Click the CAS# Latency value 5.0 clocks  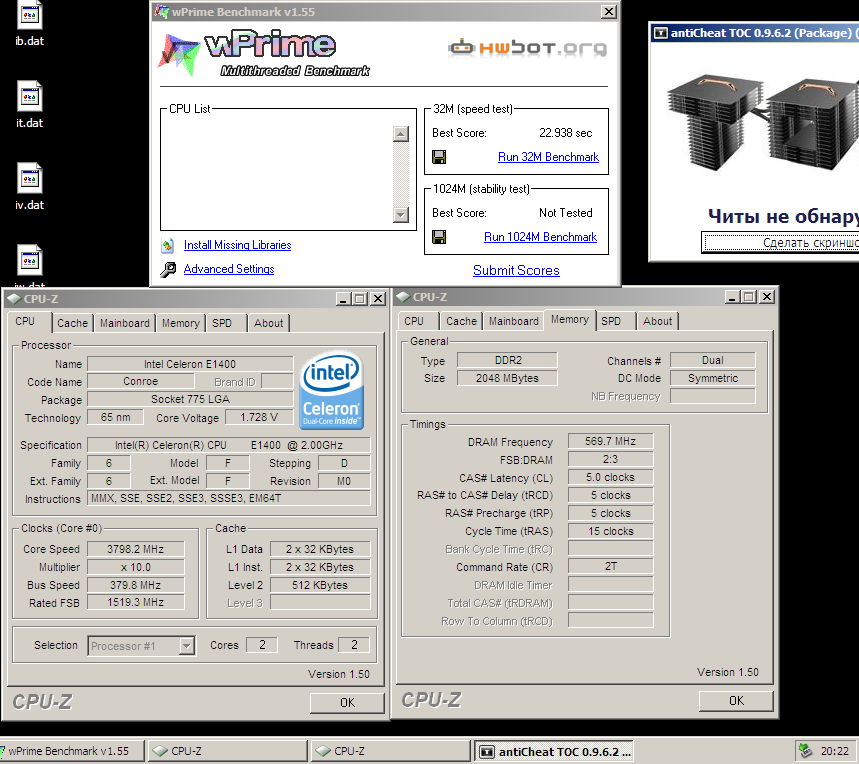(610, 478)
